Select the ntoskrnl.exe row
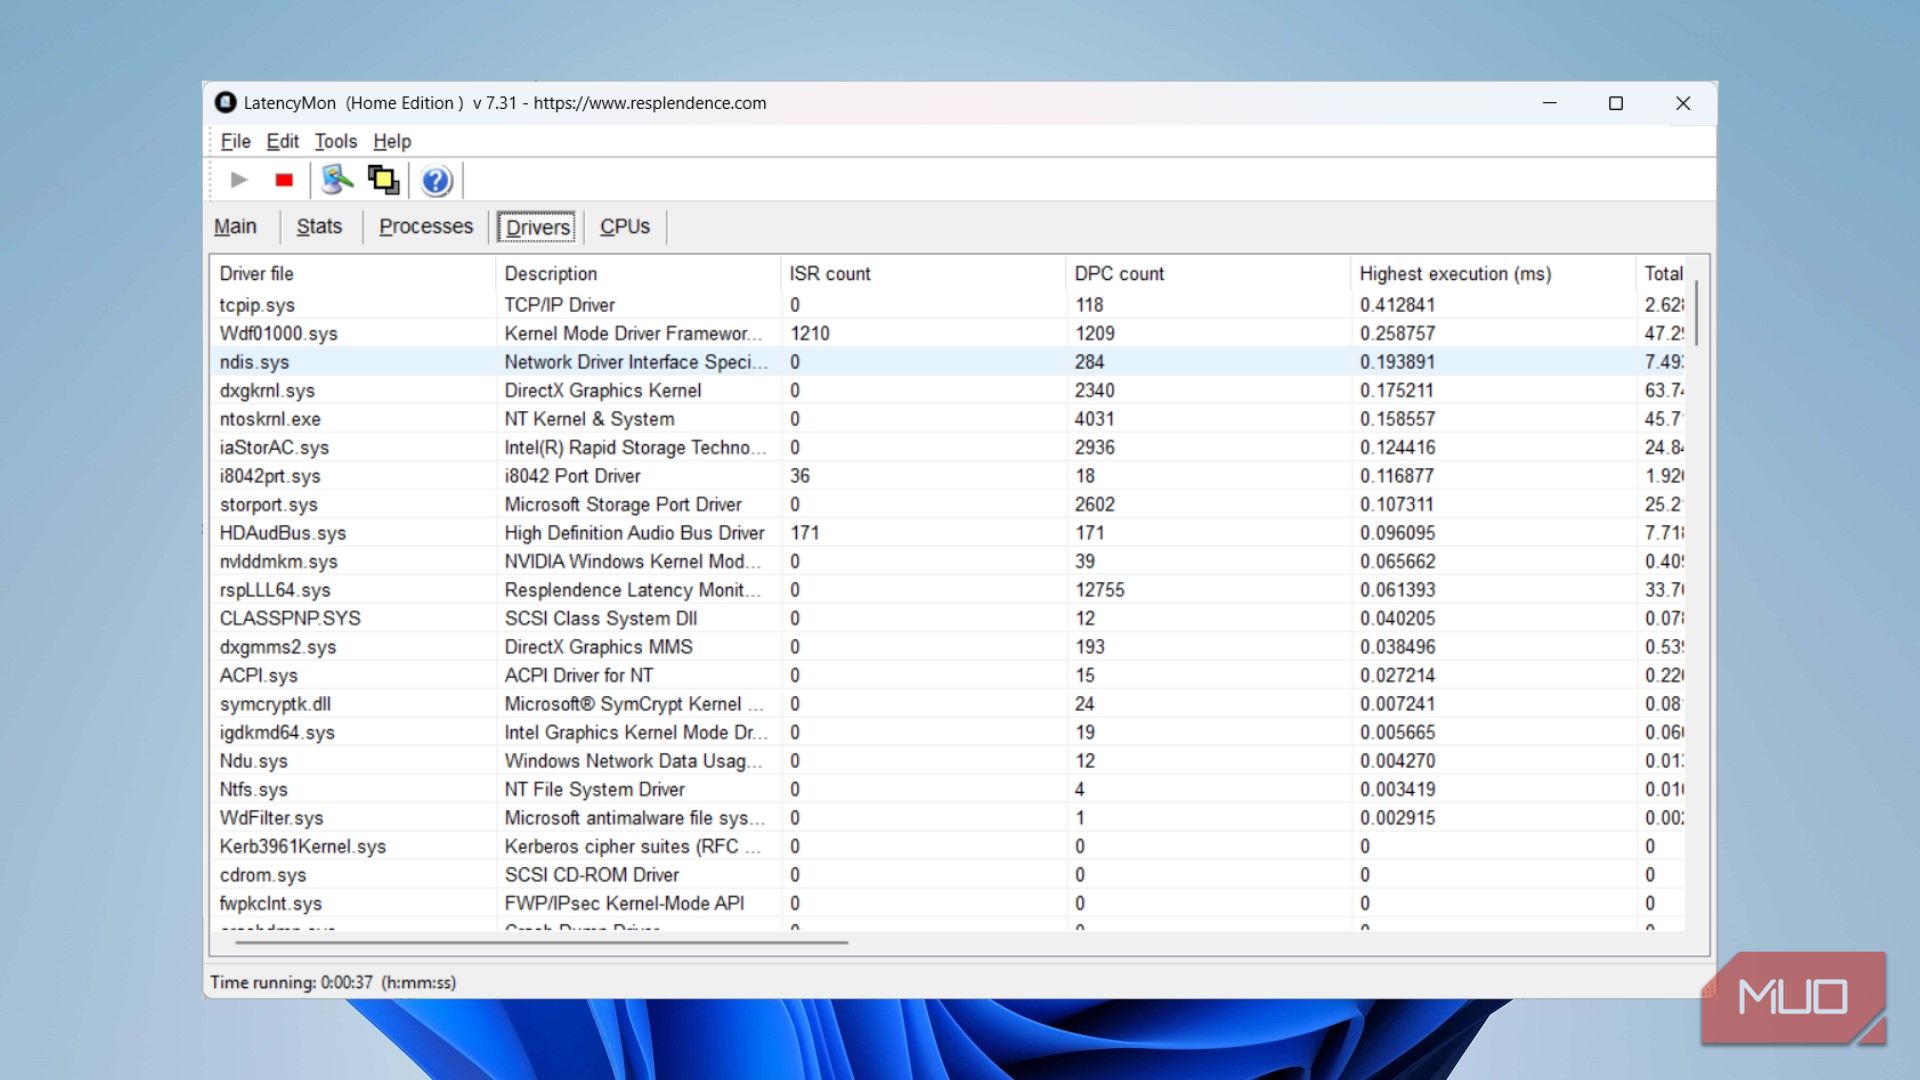This screenshot has width=1920, height=1080. click(x=947, y=418)
